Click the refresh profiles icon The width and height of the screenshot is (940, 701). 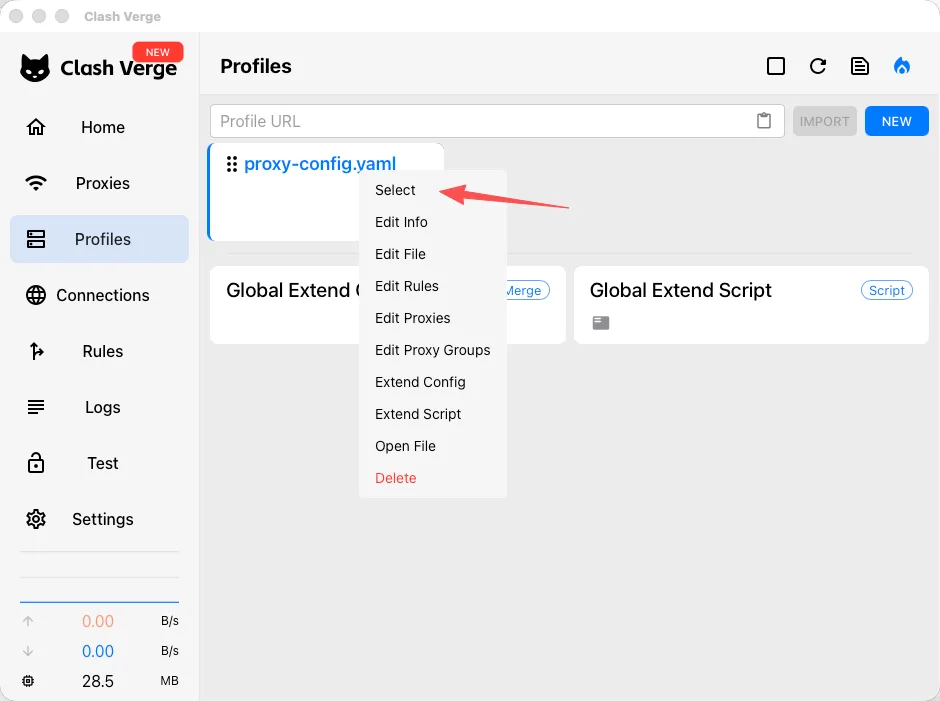[x=818, y=66]
